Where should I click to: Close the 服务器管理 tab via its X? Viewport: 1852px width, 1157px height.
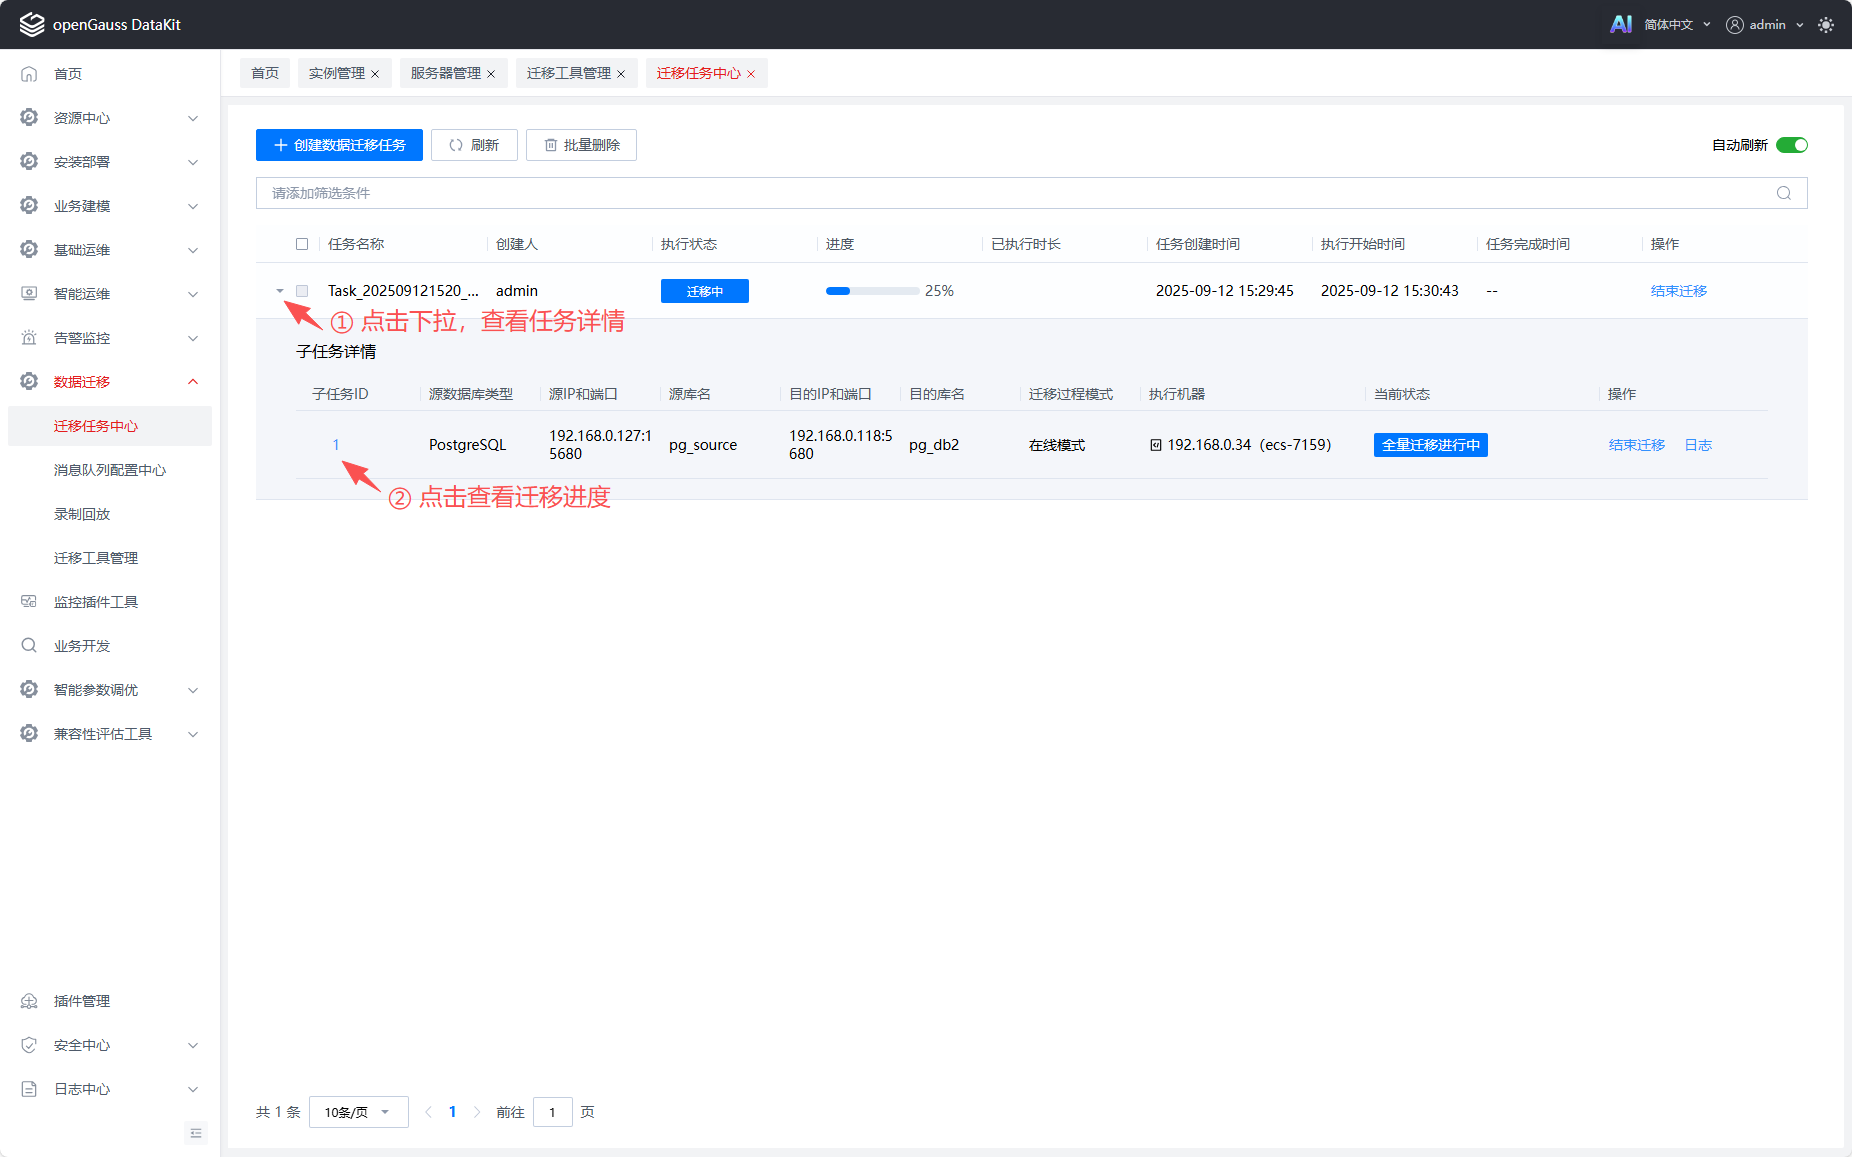point(491,74)
